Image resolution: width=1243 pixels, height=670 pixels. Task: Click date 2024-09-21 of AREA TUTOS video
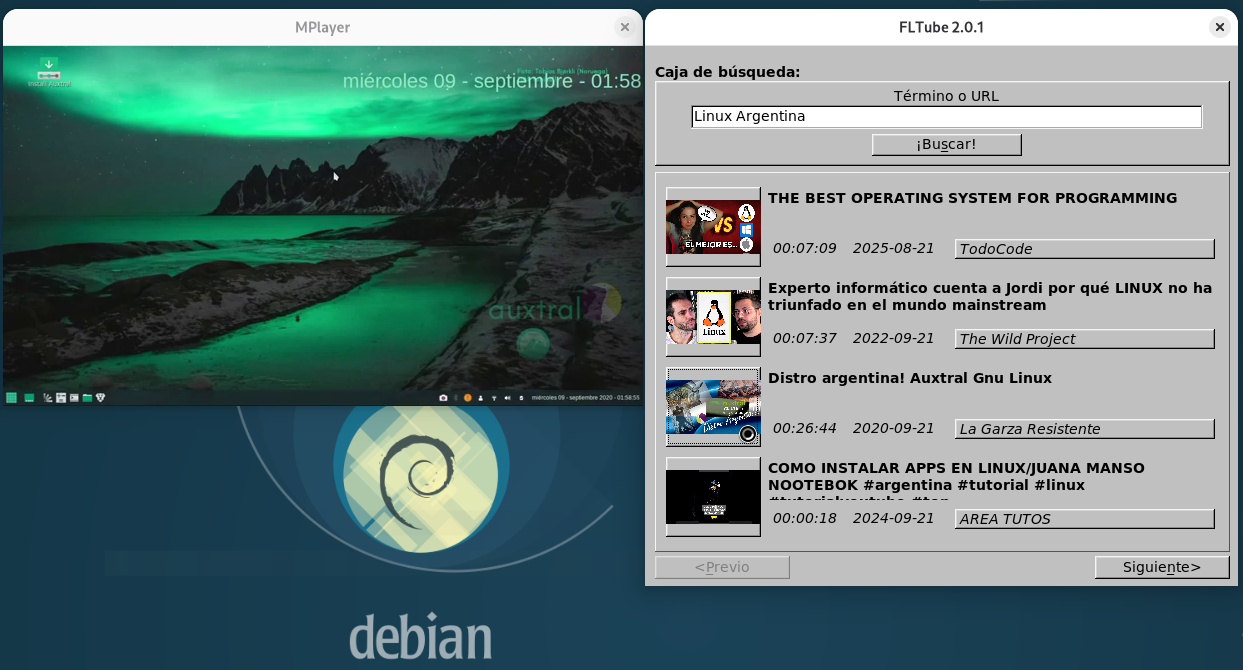893,518
